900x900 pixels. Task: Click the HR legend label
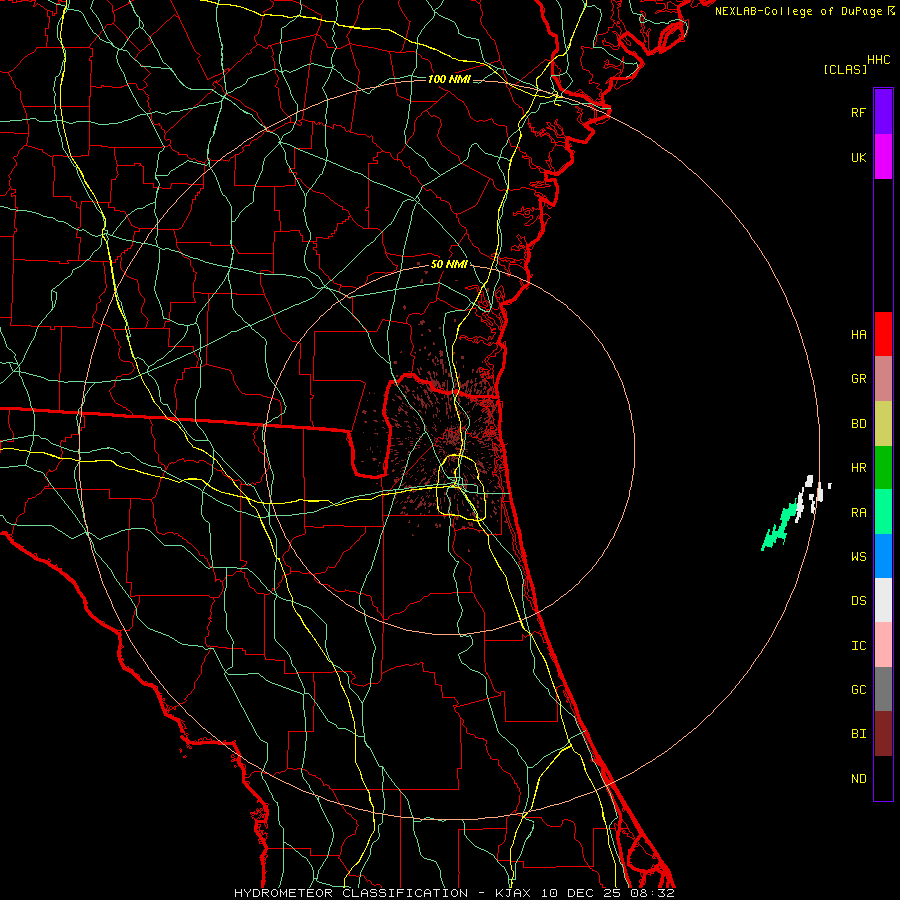pos(858,468)
